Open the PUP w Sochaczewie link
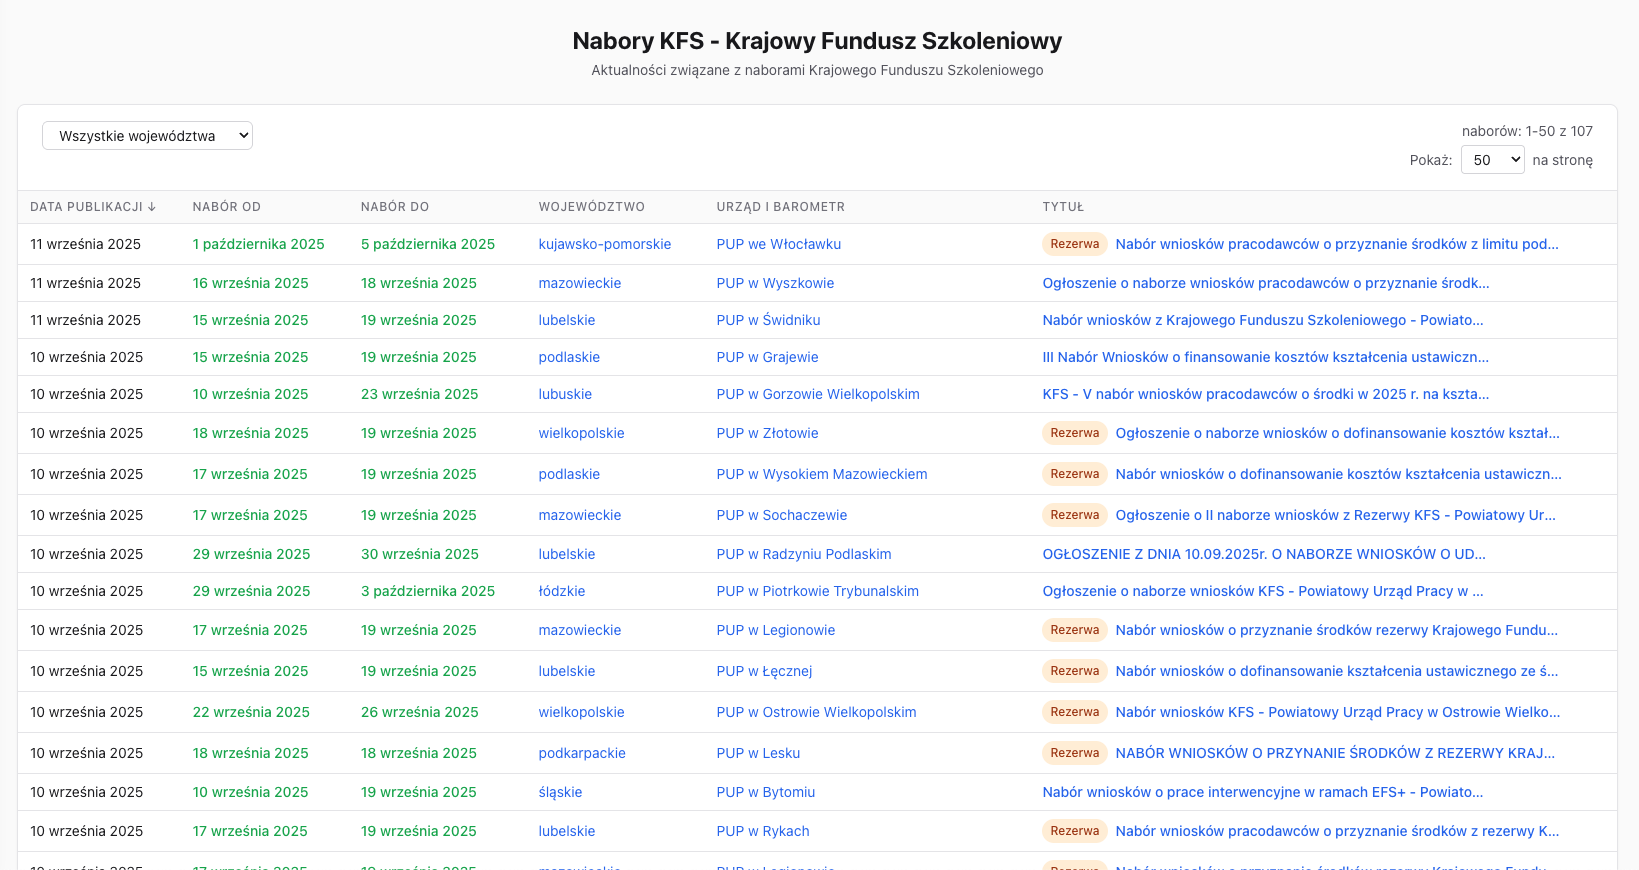The height and width of the screenshot is (870, 1639). tap(782, 515)
